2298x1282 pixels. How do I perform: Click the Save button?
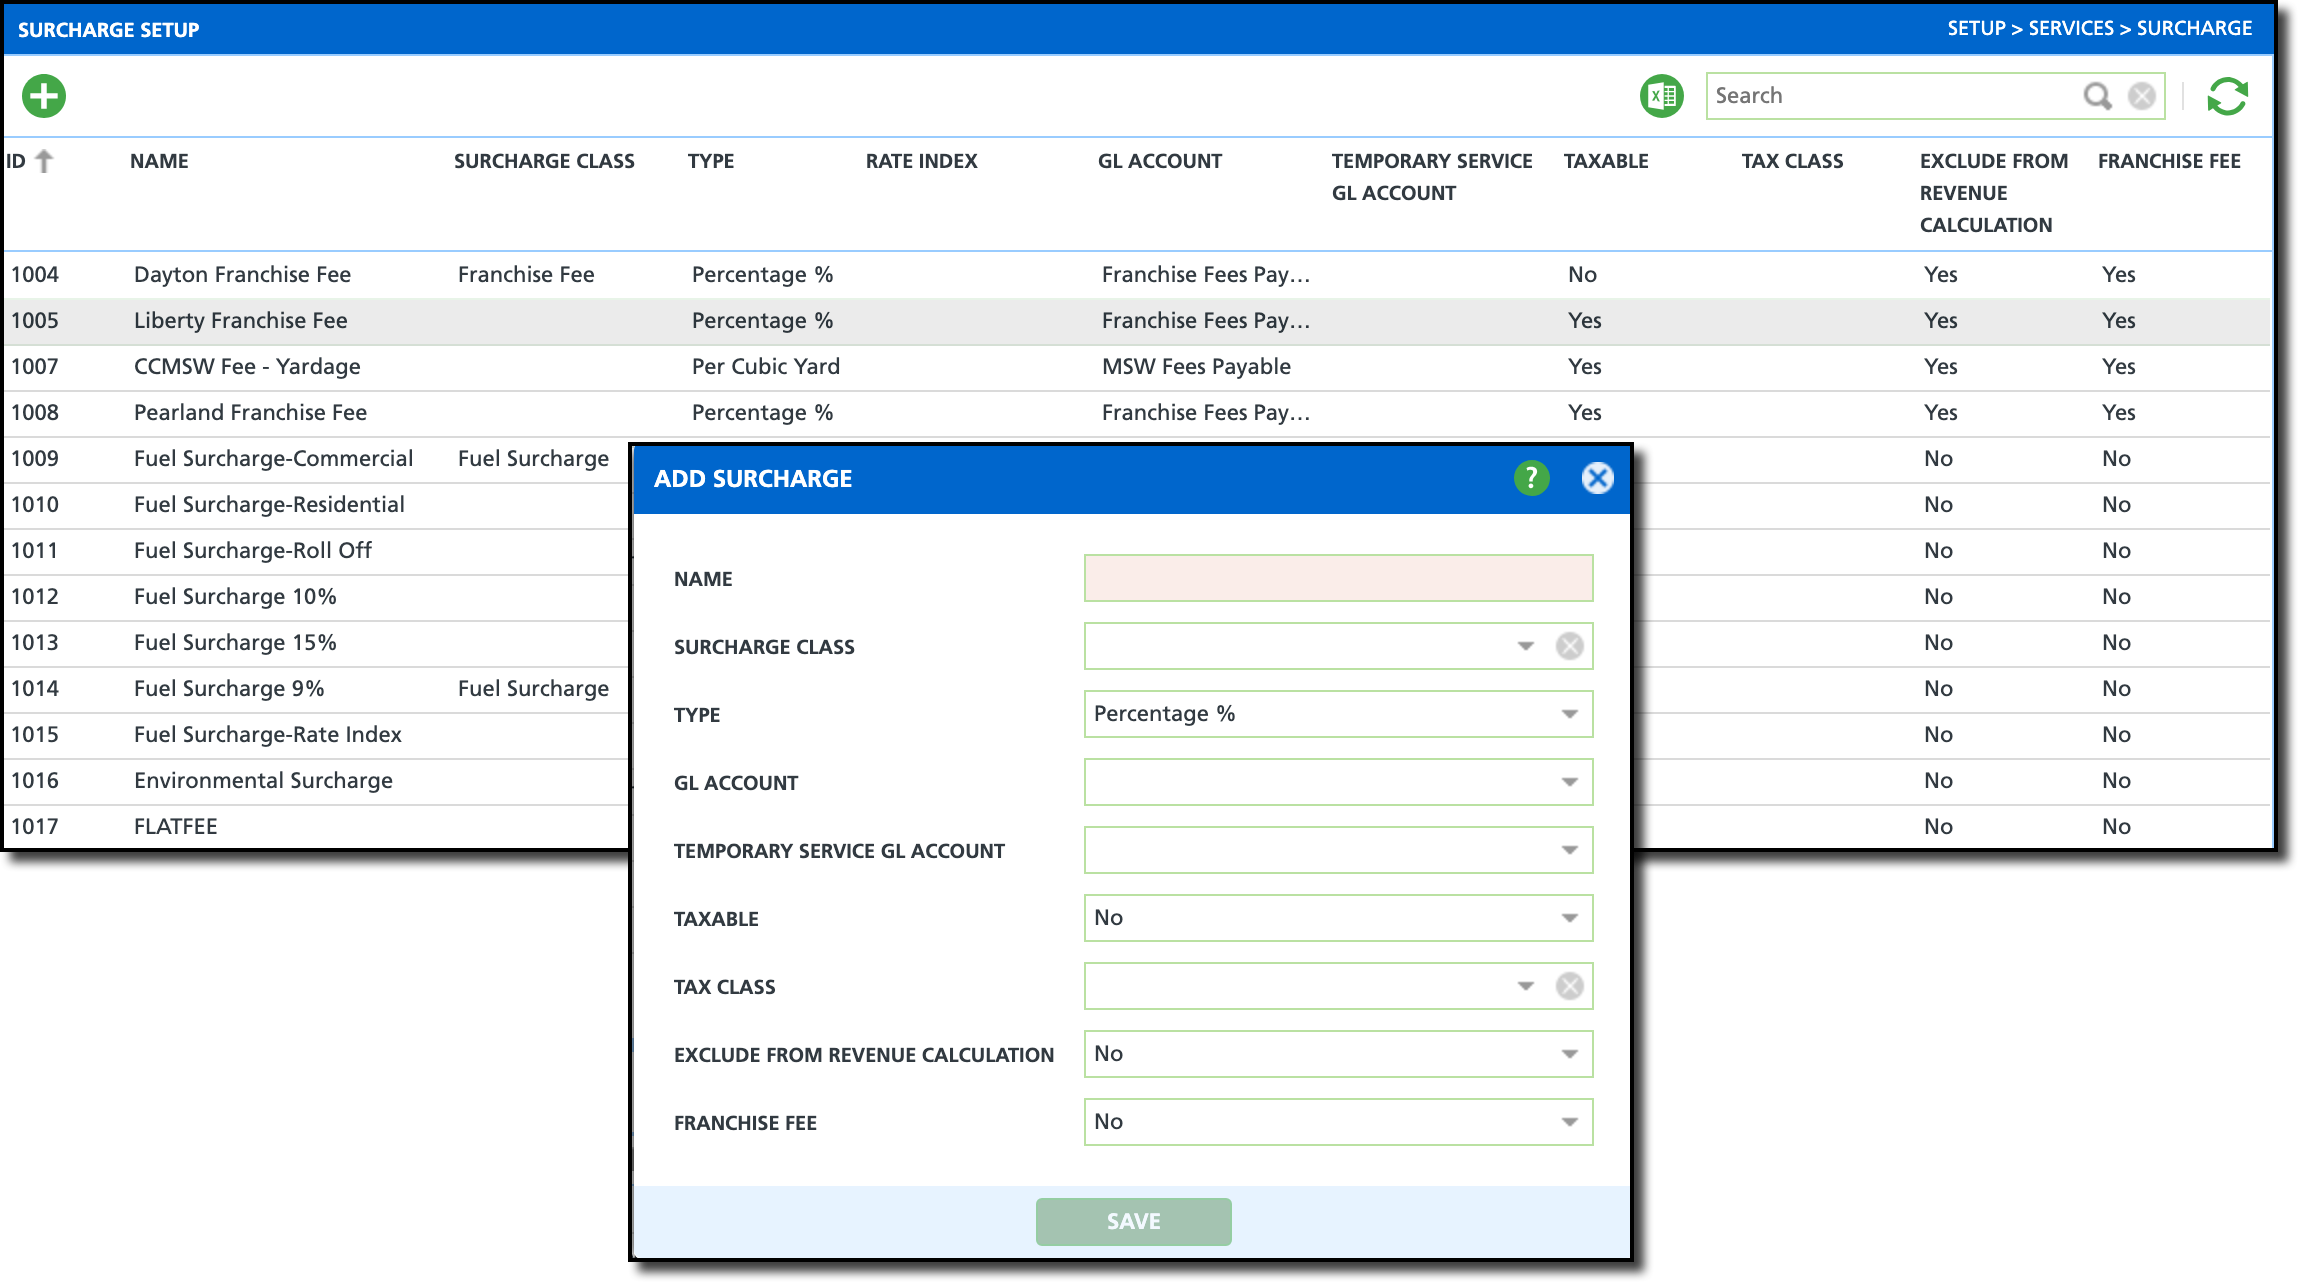[1133, 1221]
